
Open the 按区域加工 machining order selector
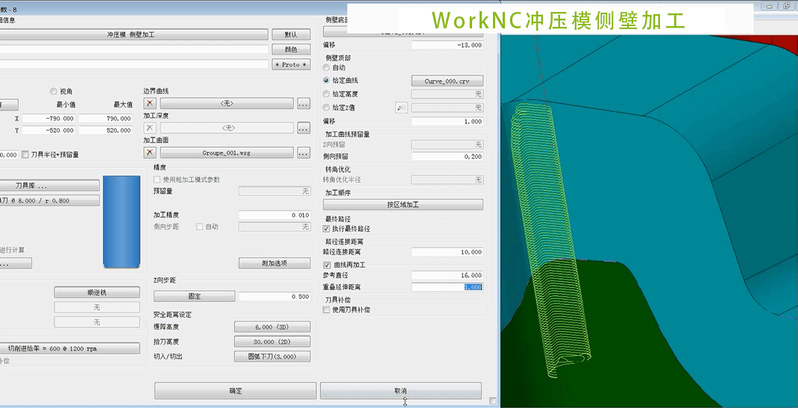(x=403, y=205)
